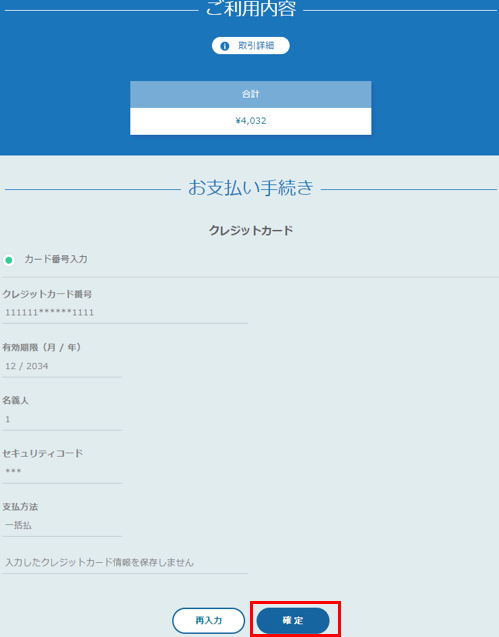
Task: Click the expiry date 12 / 2034 value
Action: [27, 366]
